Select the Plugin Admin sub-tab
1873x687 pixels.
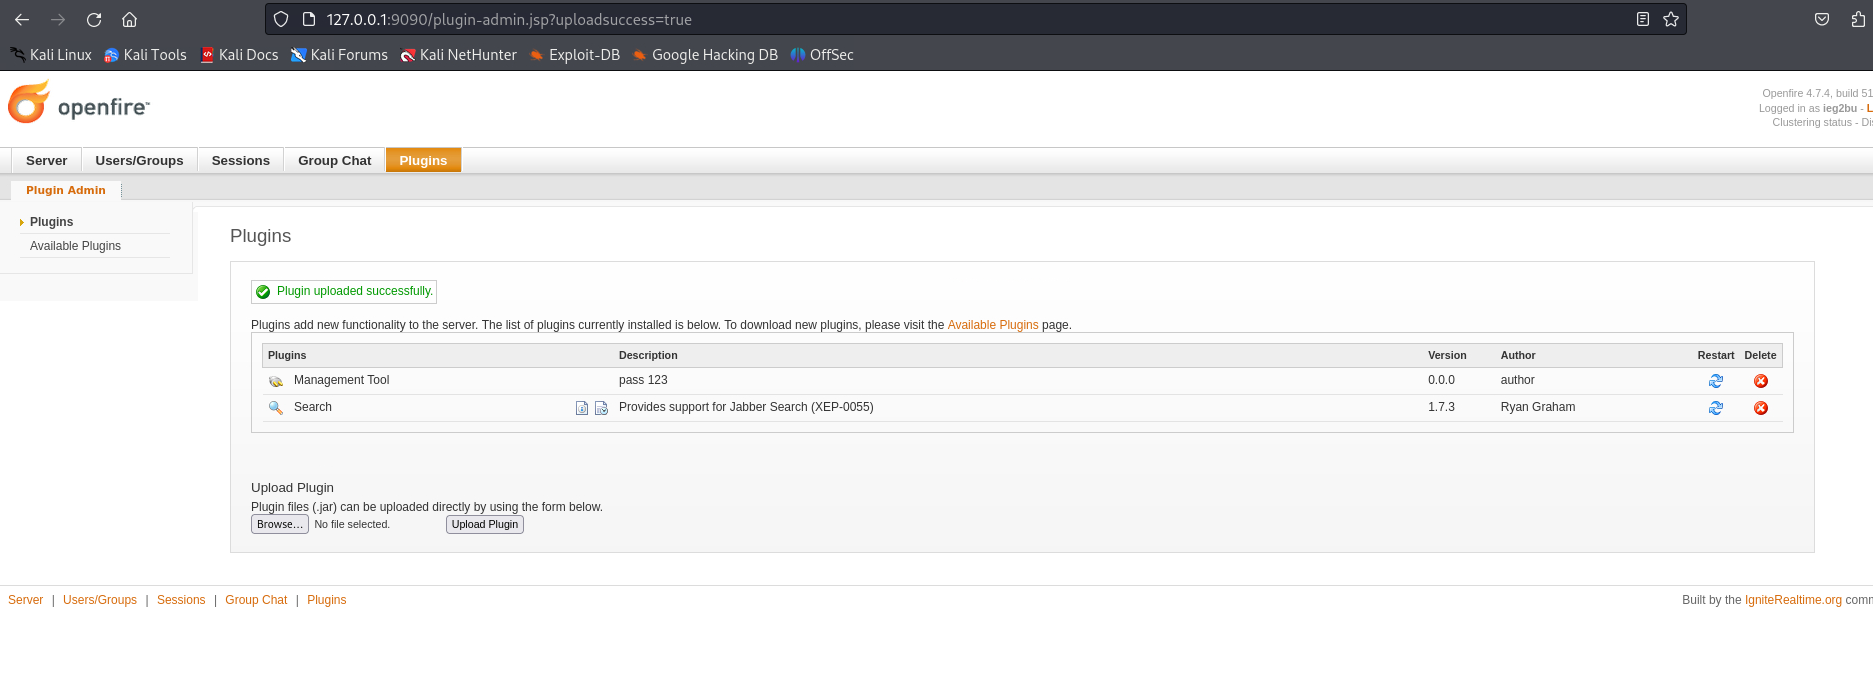click(x=66, y=190)
